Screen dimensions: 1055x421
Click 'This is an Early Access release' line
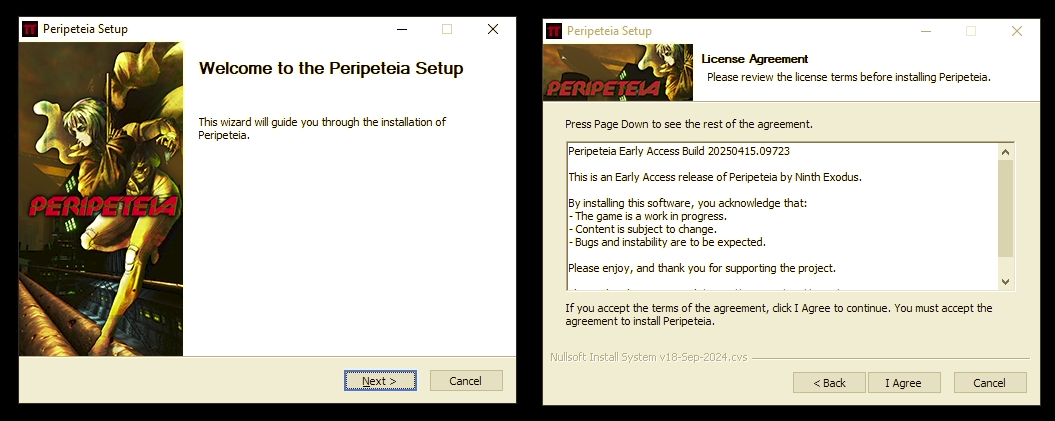coord(715,178)
